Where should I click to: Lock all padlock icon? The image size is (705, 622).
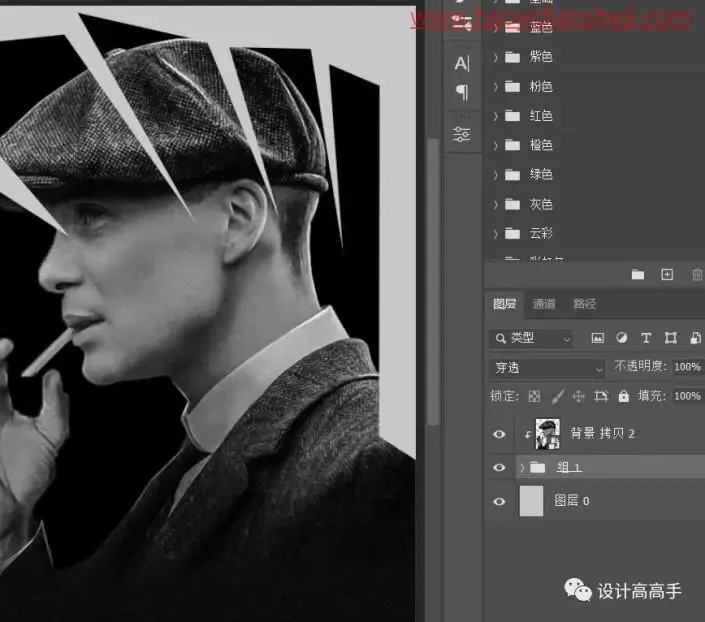(x=624, y=396)
